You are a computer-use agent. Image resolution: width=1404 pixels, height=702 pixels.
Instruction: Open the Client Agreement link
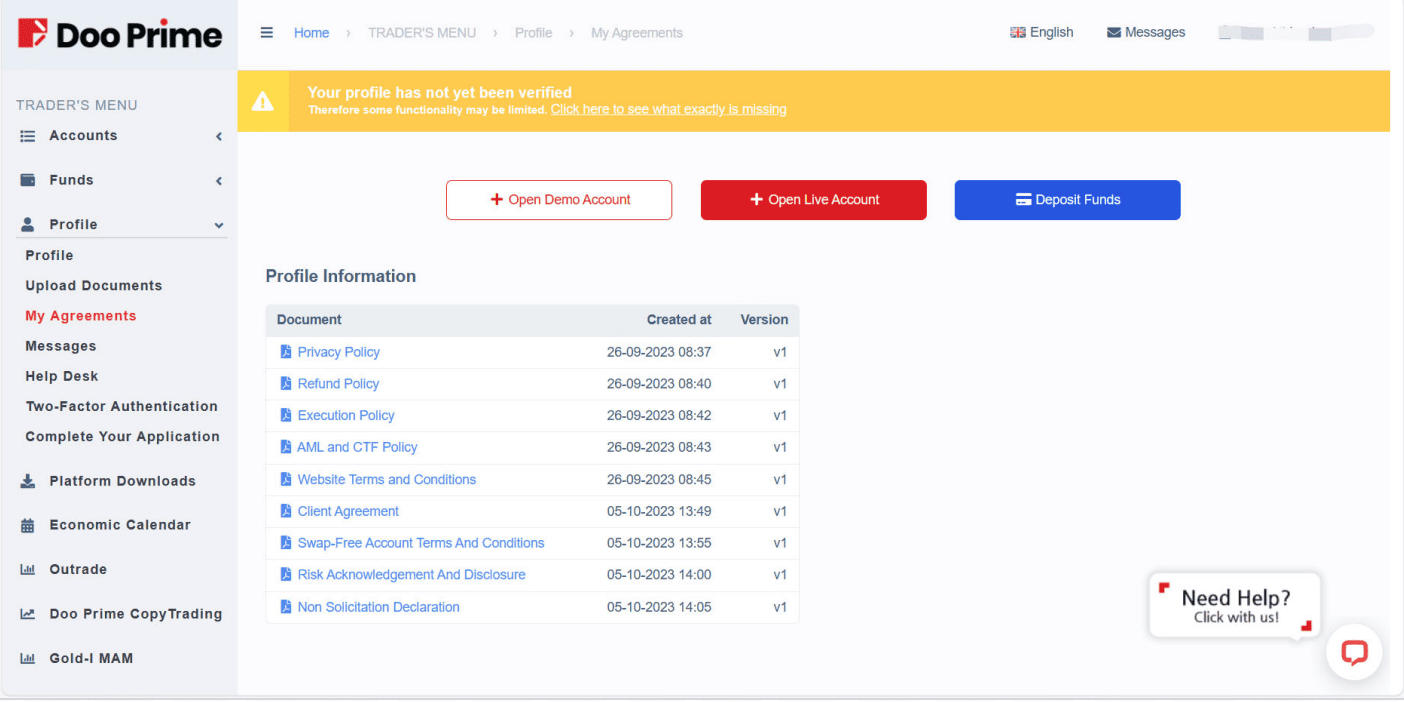[348, 511]
